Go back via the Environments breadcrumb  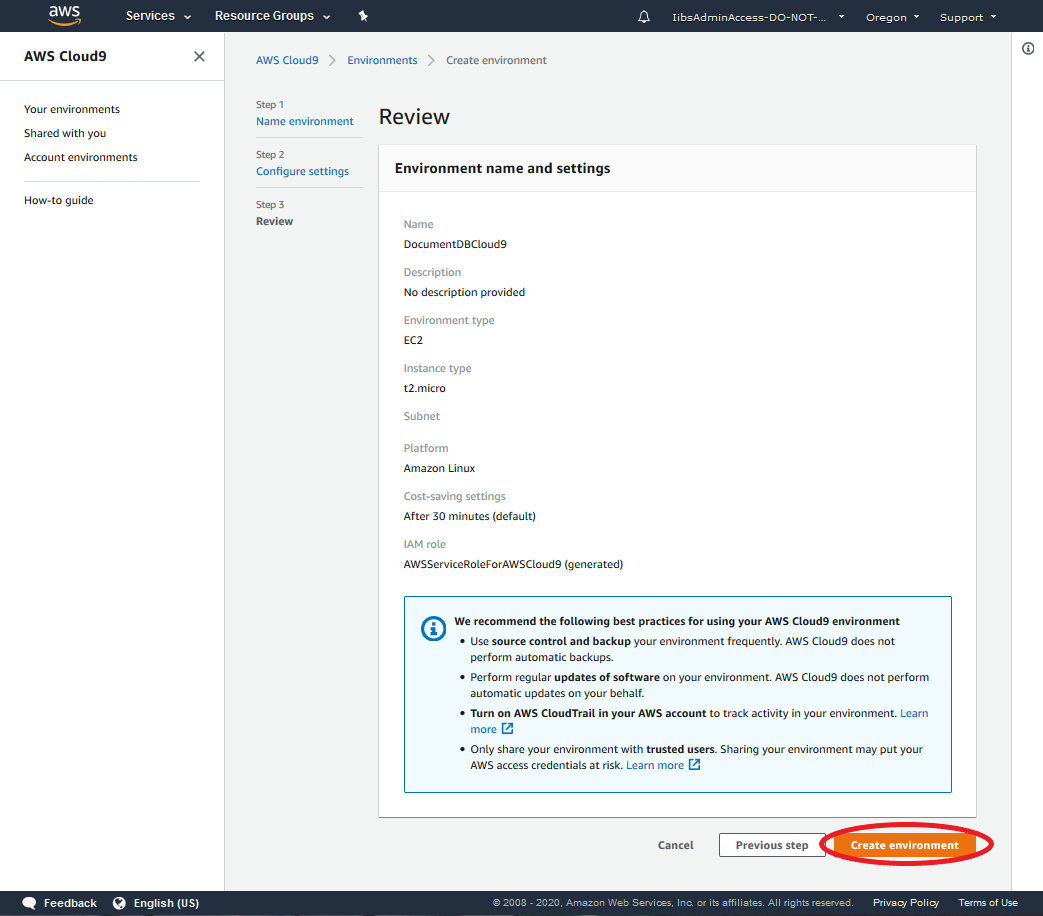(x=382, y=60)
